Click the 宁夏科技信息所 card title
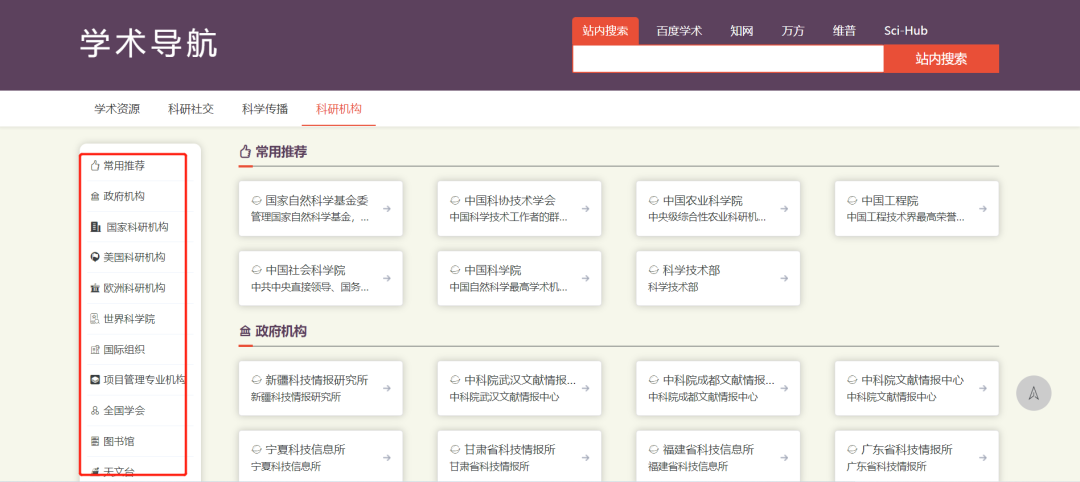The width and height of the screenshot is (1080, 482). pyautogui.click(x=305, y=450)
